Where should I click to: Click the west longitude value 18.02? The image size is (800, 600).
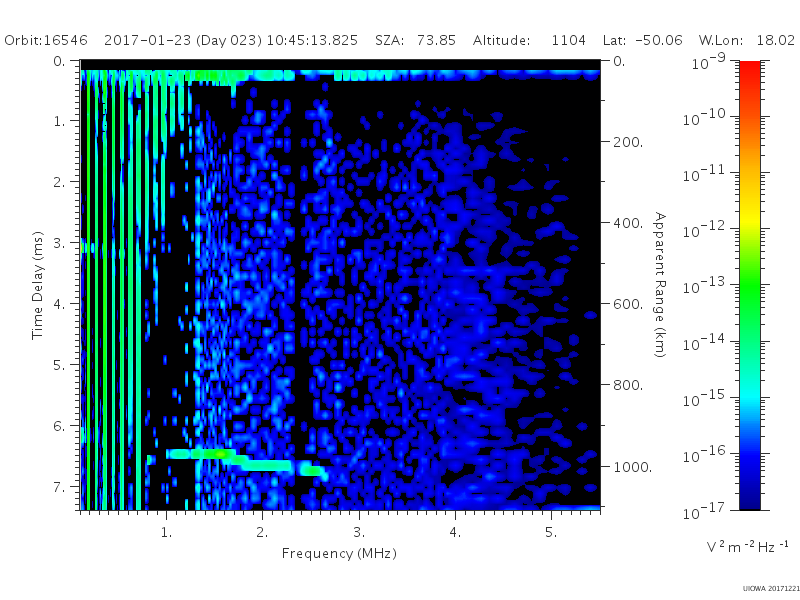coord(776,40)
